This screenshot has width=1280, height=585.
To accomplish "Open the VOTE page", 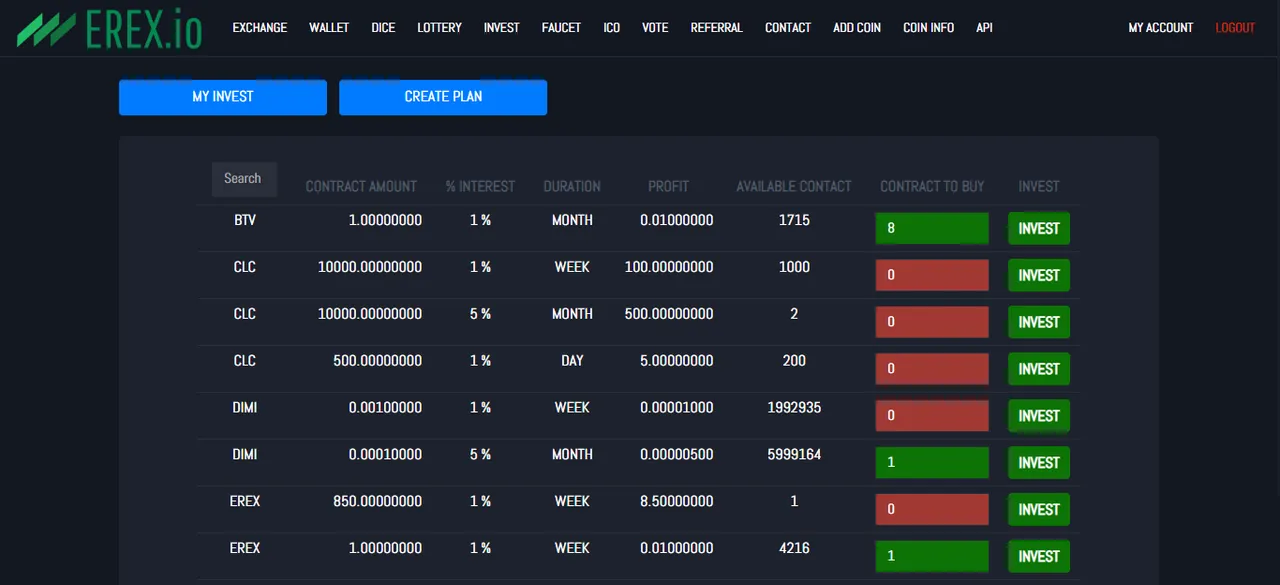I will (655, 28).
